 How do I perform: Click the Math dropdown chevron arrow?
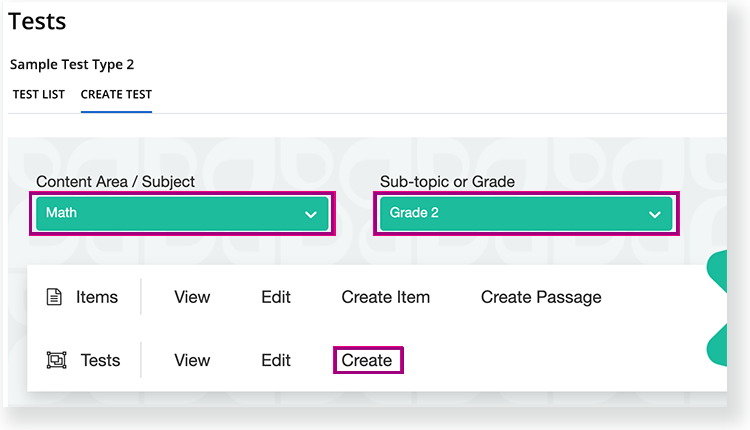click(311, 214)
